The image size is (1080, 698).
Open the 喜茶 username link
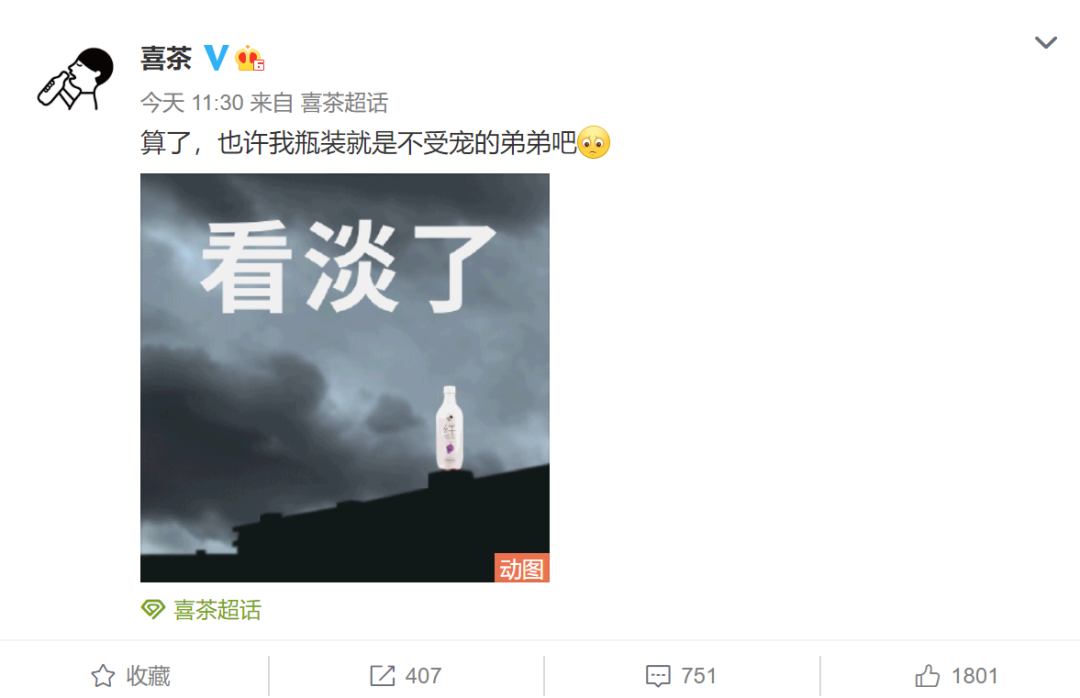coord(166,59)
